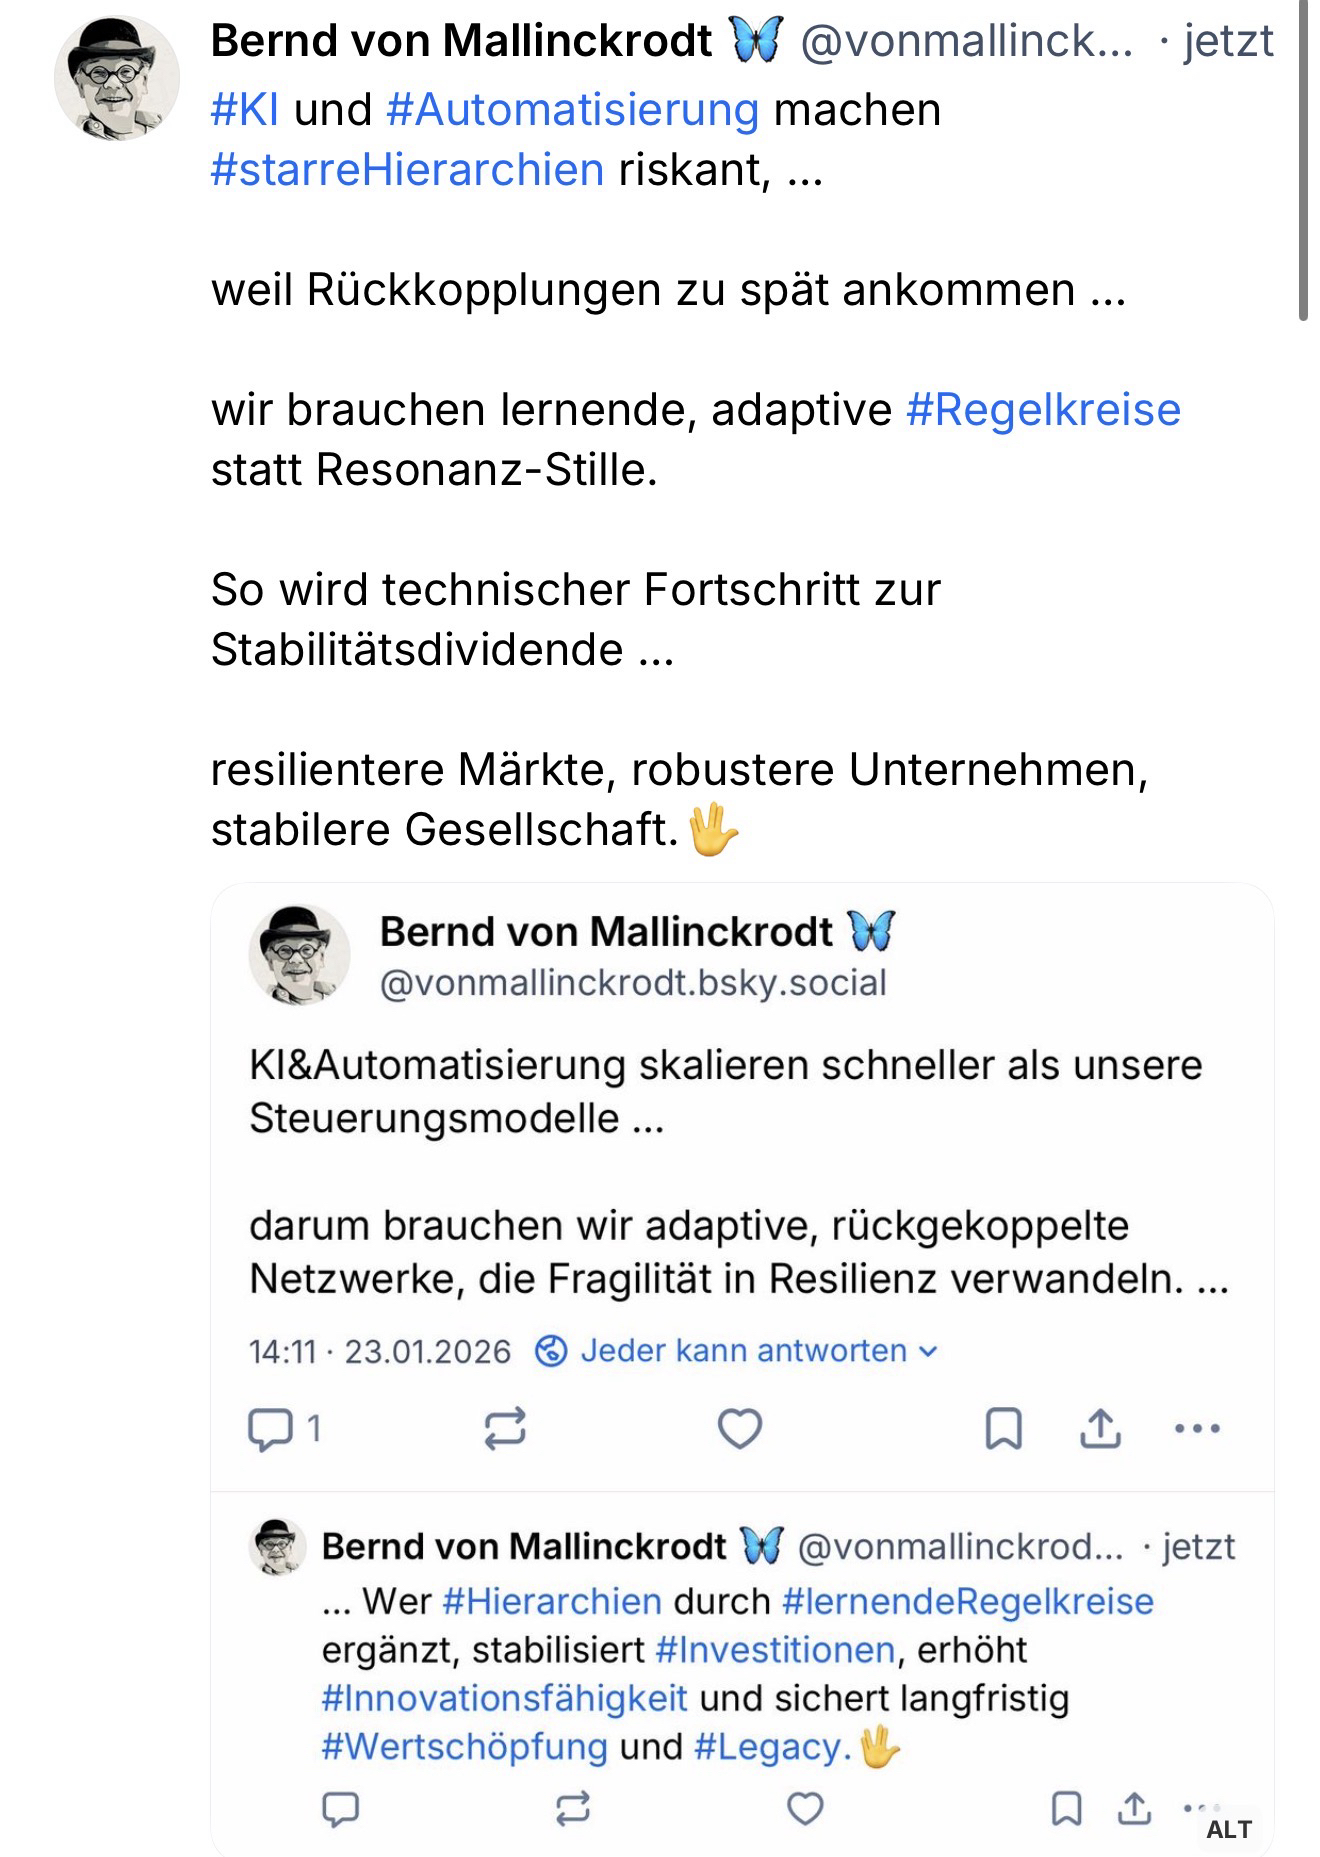This screenshot has height=1857, width=1320.
Task: Bookmark the #Hierarchien thread reply
Action: (x=1066, y=1808)
